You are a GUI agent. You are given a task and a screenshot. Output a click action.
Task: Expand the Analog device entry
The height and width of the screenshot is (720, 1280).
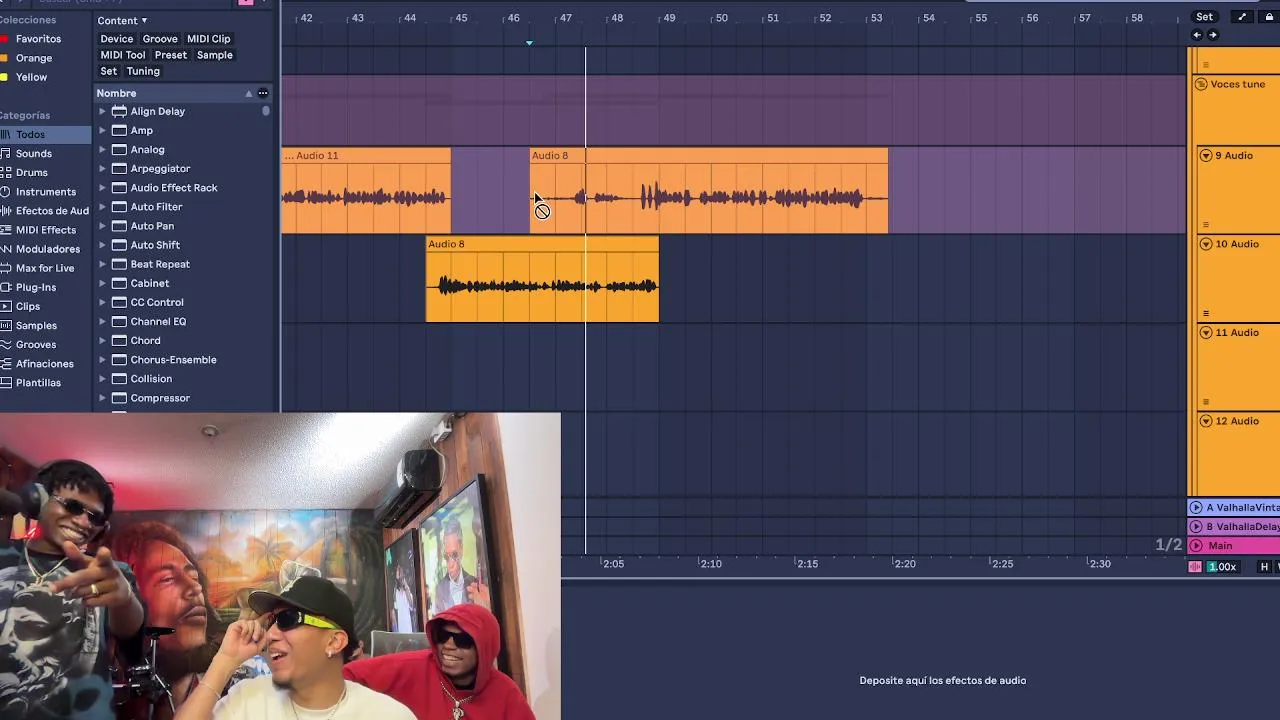(x=102, y=150)
